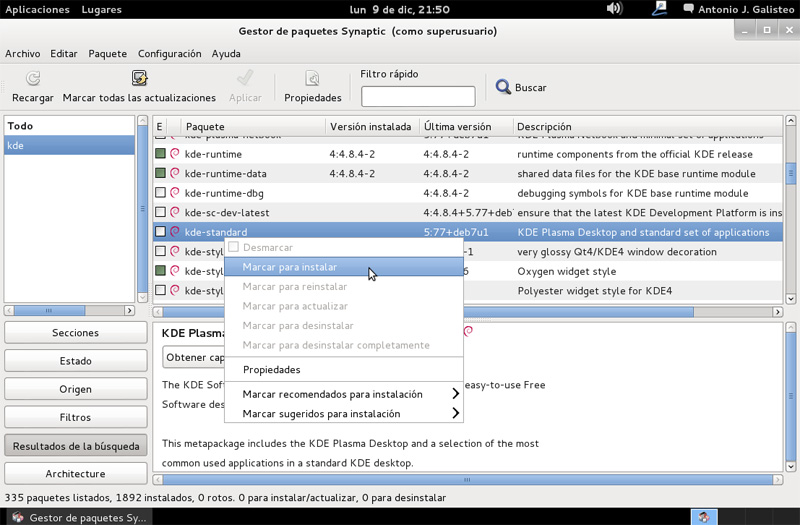Click the E status column header
Viewport: 800px width, 525px height.
pos(160,126)
